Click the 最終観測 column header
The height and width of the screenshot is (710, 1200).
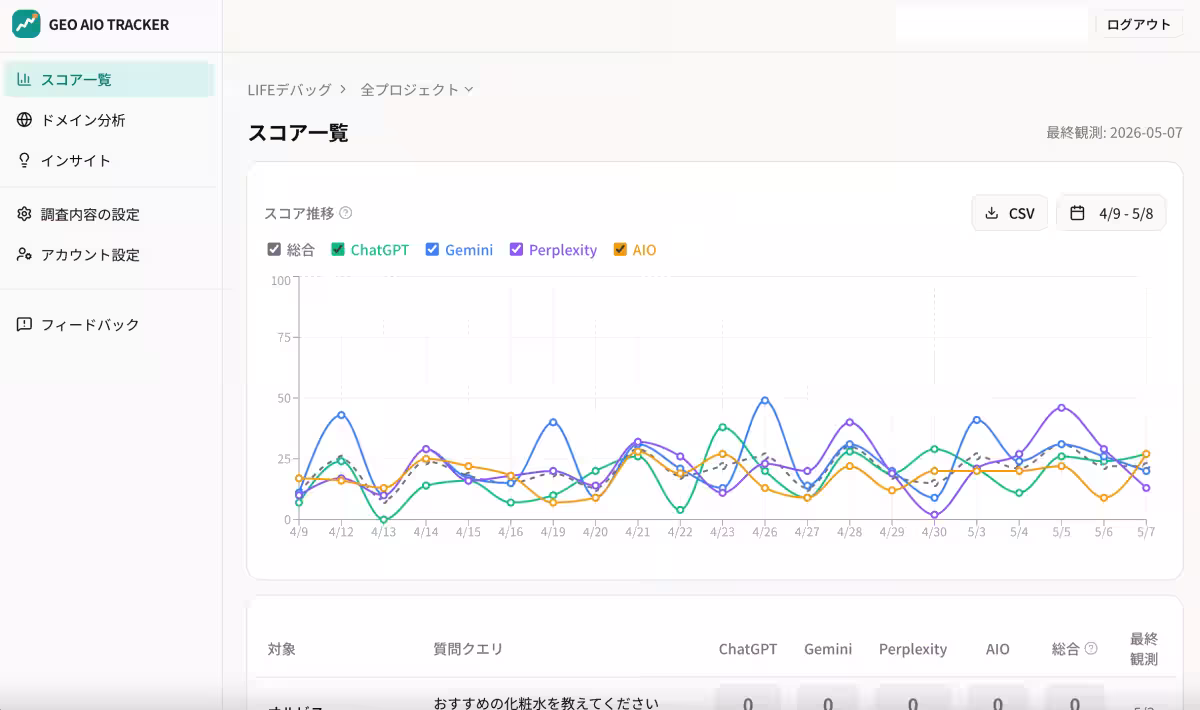1144,648
